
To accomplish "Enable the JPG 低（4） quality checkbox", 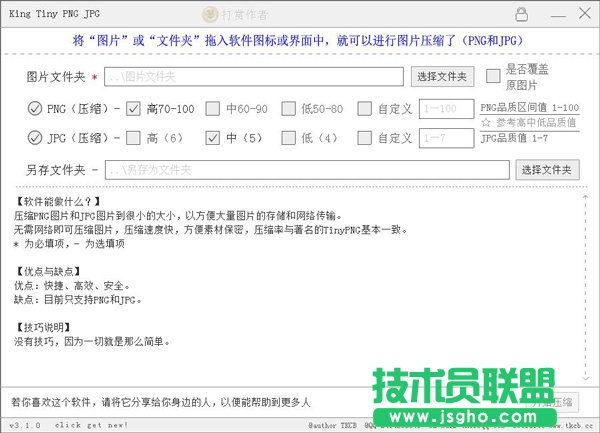I will coord(288,138).
